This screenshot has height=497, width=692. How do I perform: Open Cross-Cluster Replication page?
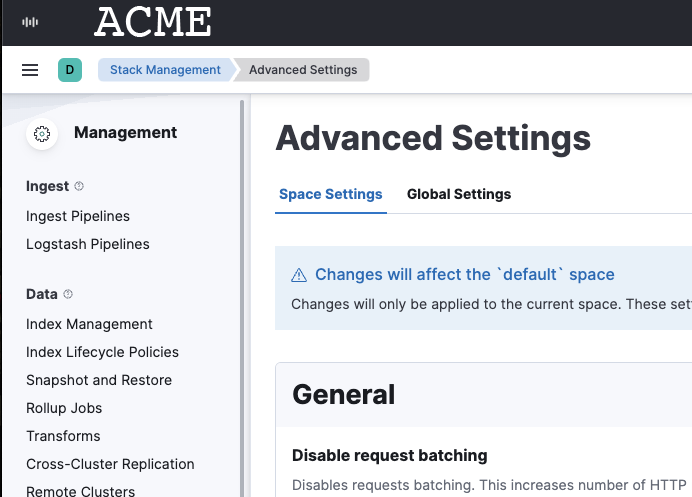(x=110, y=464)
